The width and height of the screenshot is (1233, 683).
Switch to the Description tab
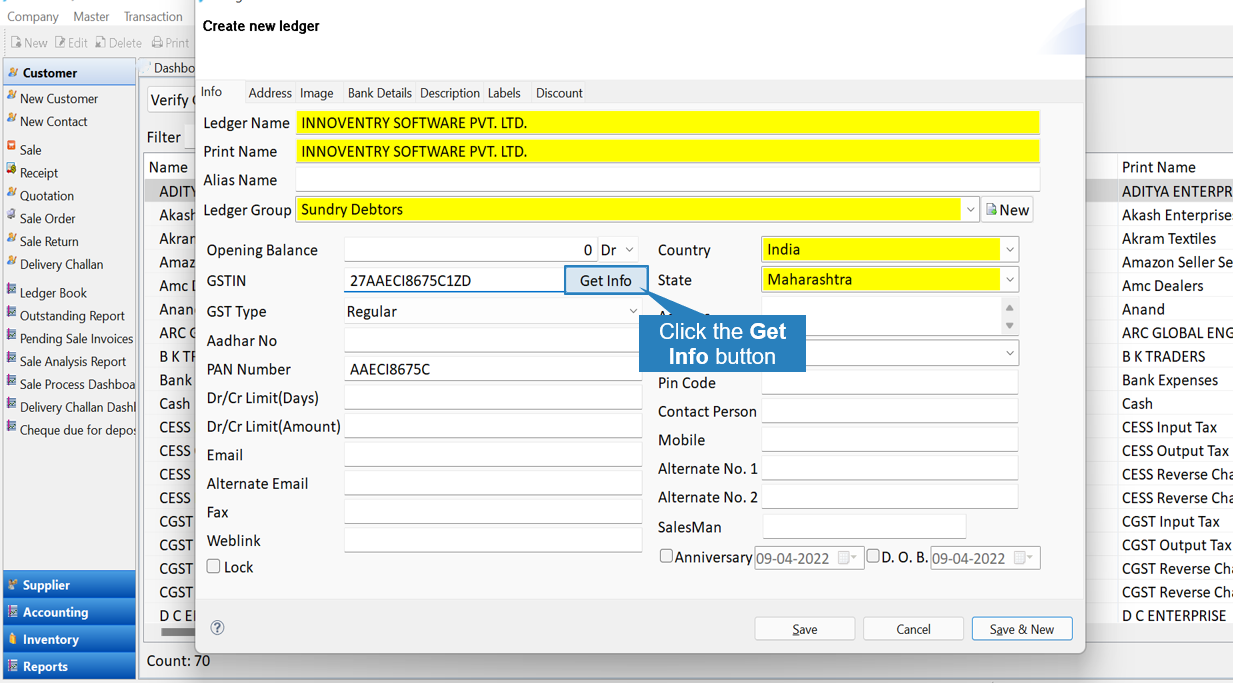pos(450,93)
